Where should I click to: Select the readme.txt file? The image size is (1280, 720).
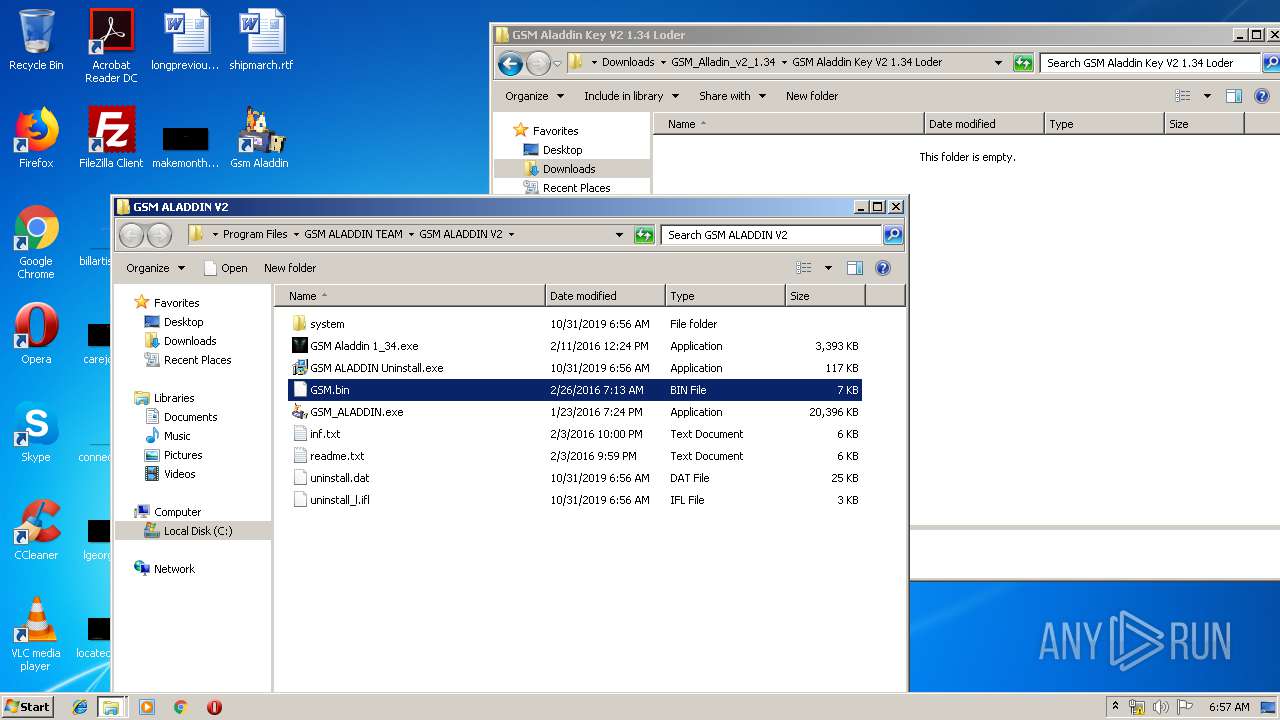[x=337, y=456]
